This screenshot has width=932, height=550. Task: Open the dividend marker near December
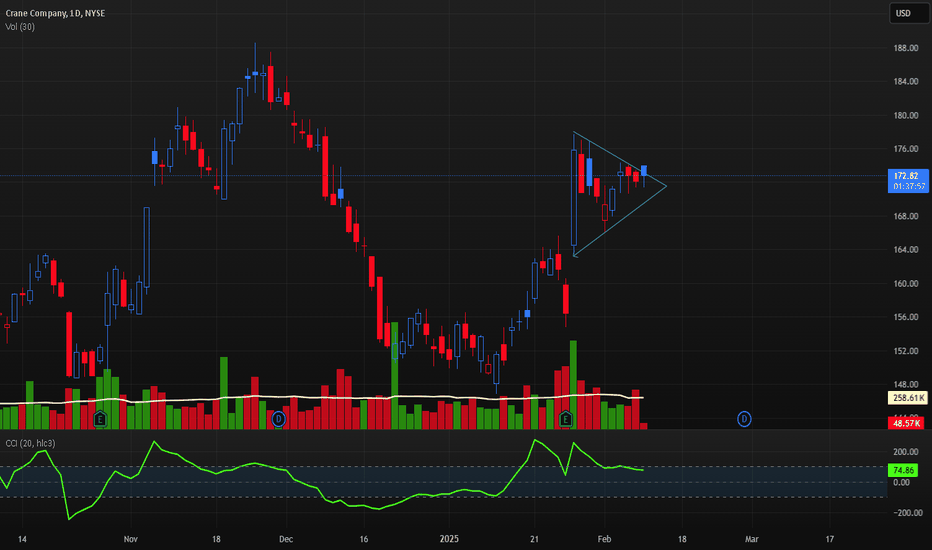pyautogui.click(x=278, y=419)
